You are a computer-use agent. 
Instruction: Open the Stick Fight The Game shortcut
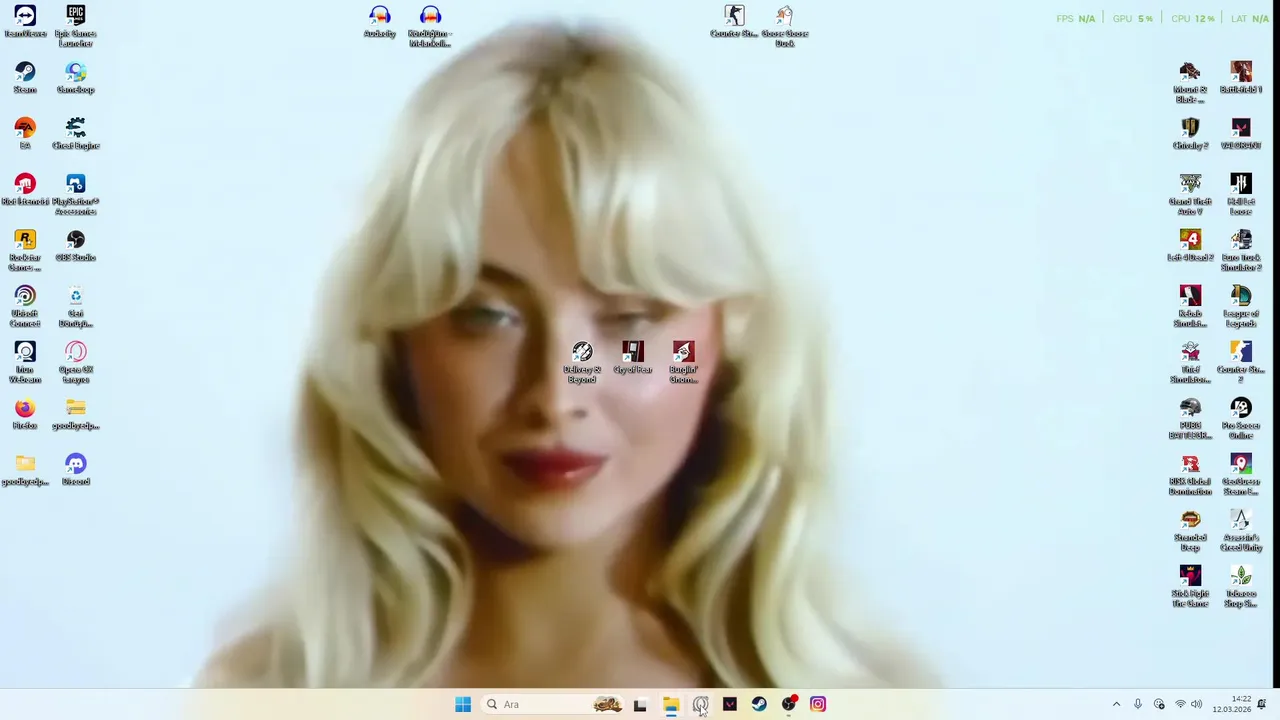pos(1190,586)
